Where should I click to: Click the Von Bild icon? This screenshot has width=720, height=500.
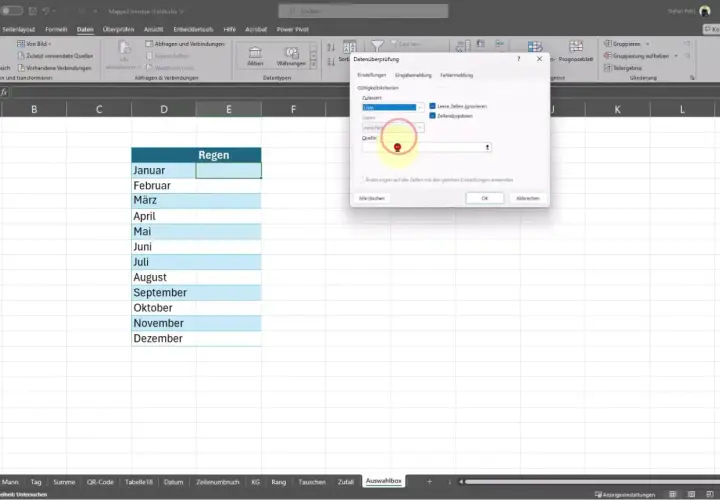point(21,44)
